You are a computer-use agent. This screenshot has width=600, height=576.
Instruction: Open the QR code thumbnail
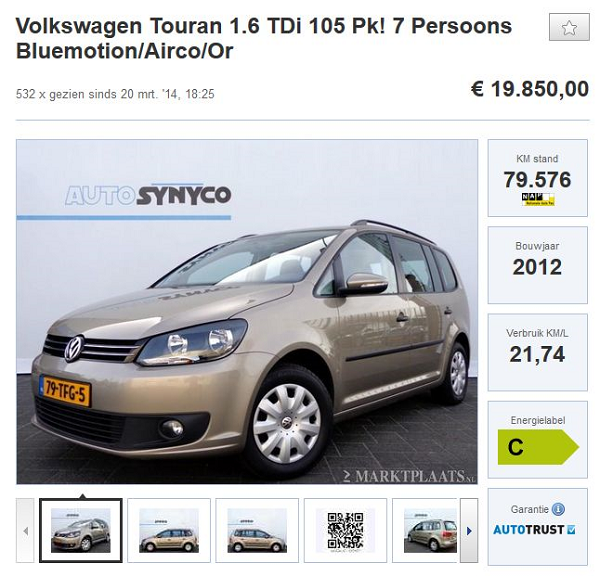[345, 530]
